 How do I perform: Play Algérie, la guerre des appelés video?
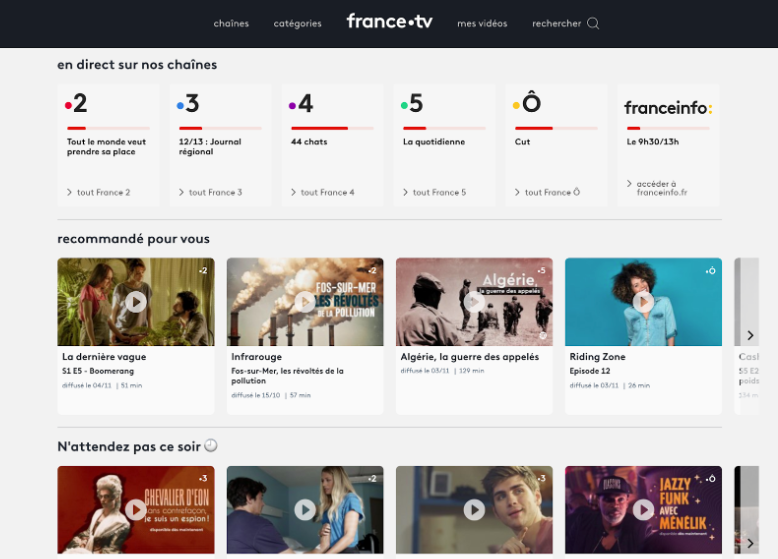[x=474, y=302]
